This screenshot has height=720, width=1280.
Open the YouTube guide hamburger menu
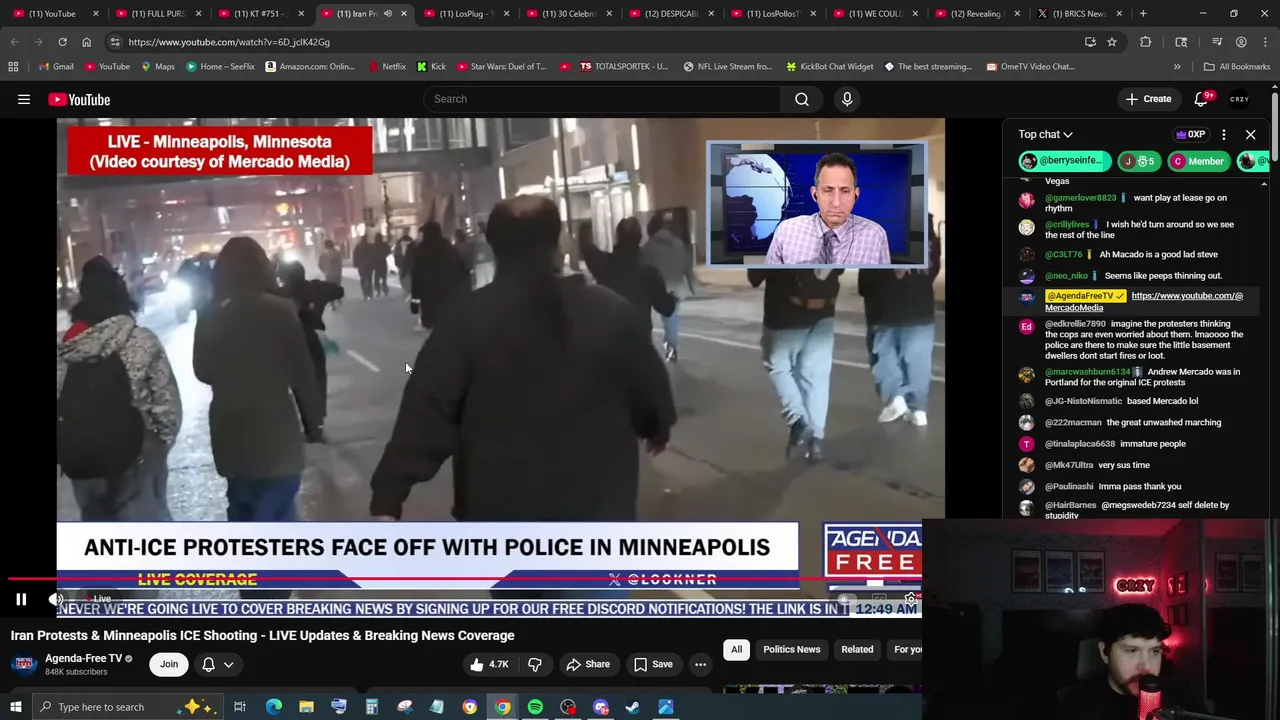[24, 99]
